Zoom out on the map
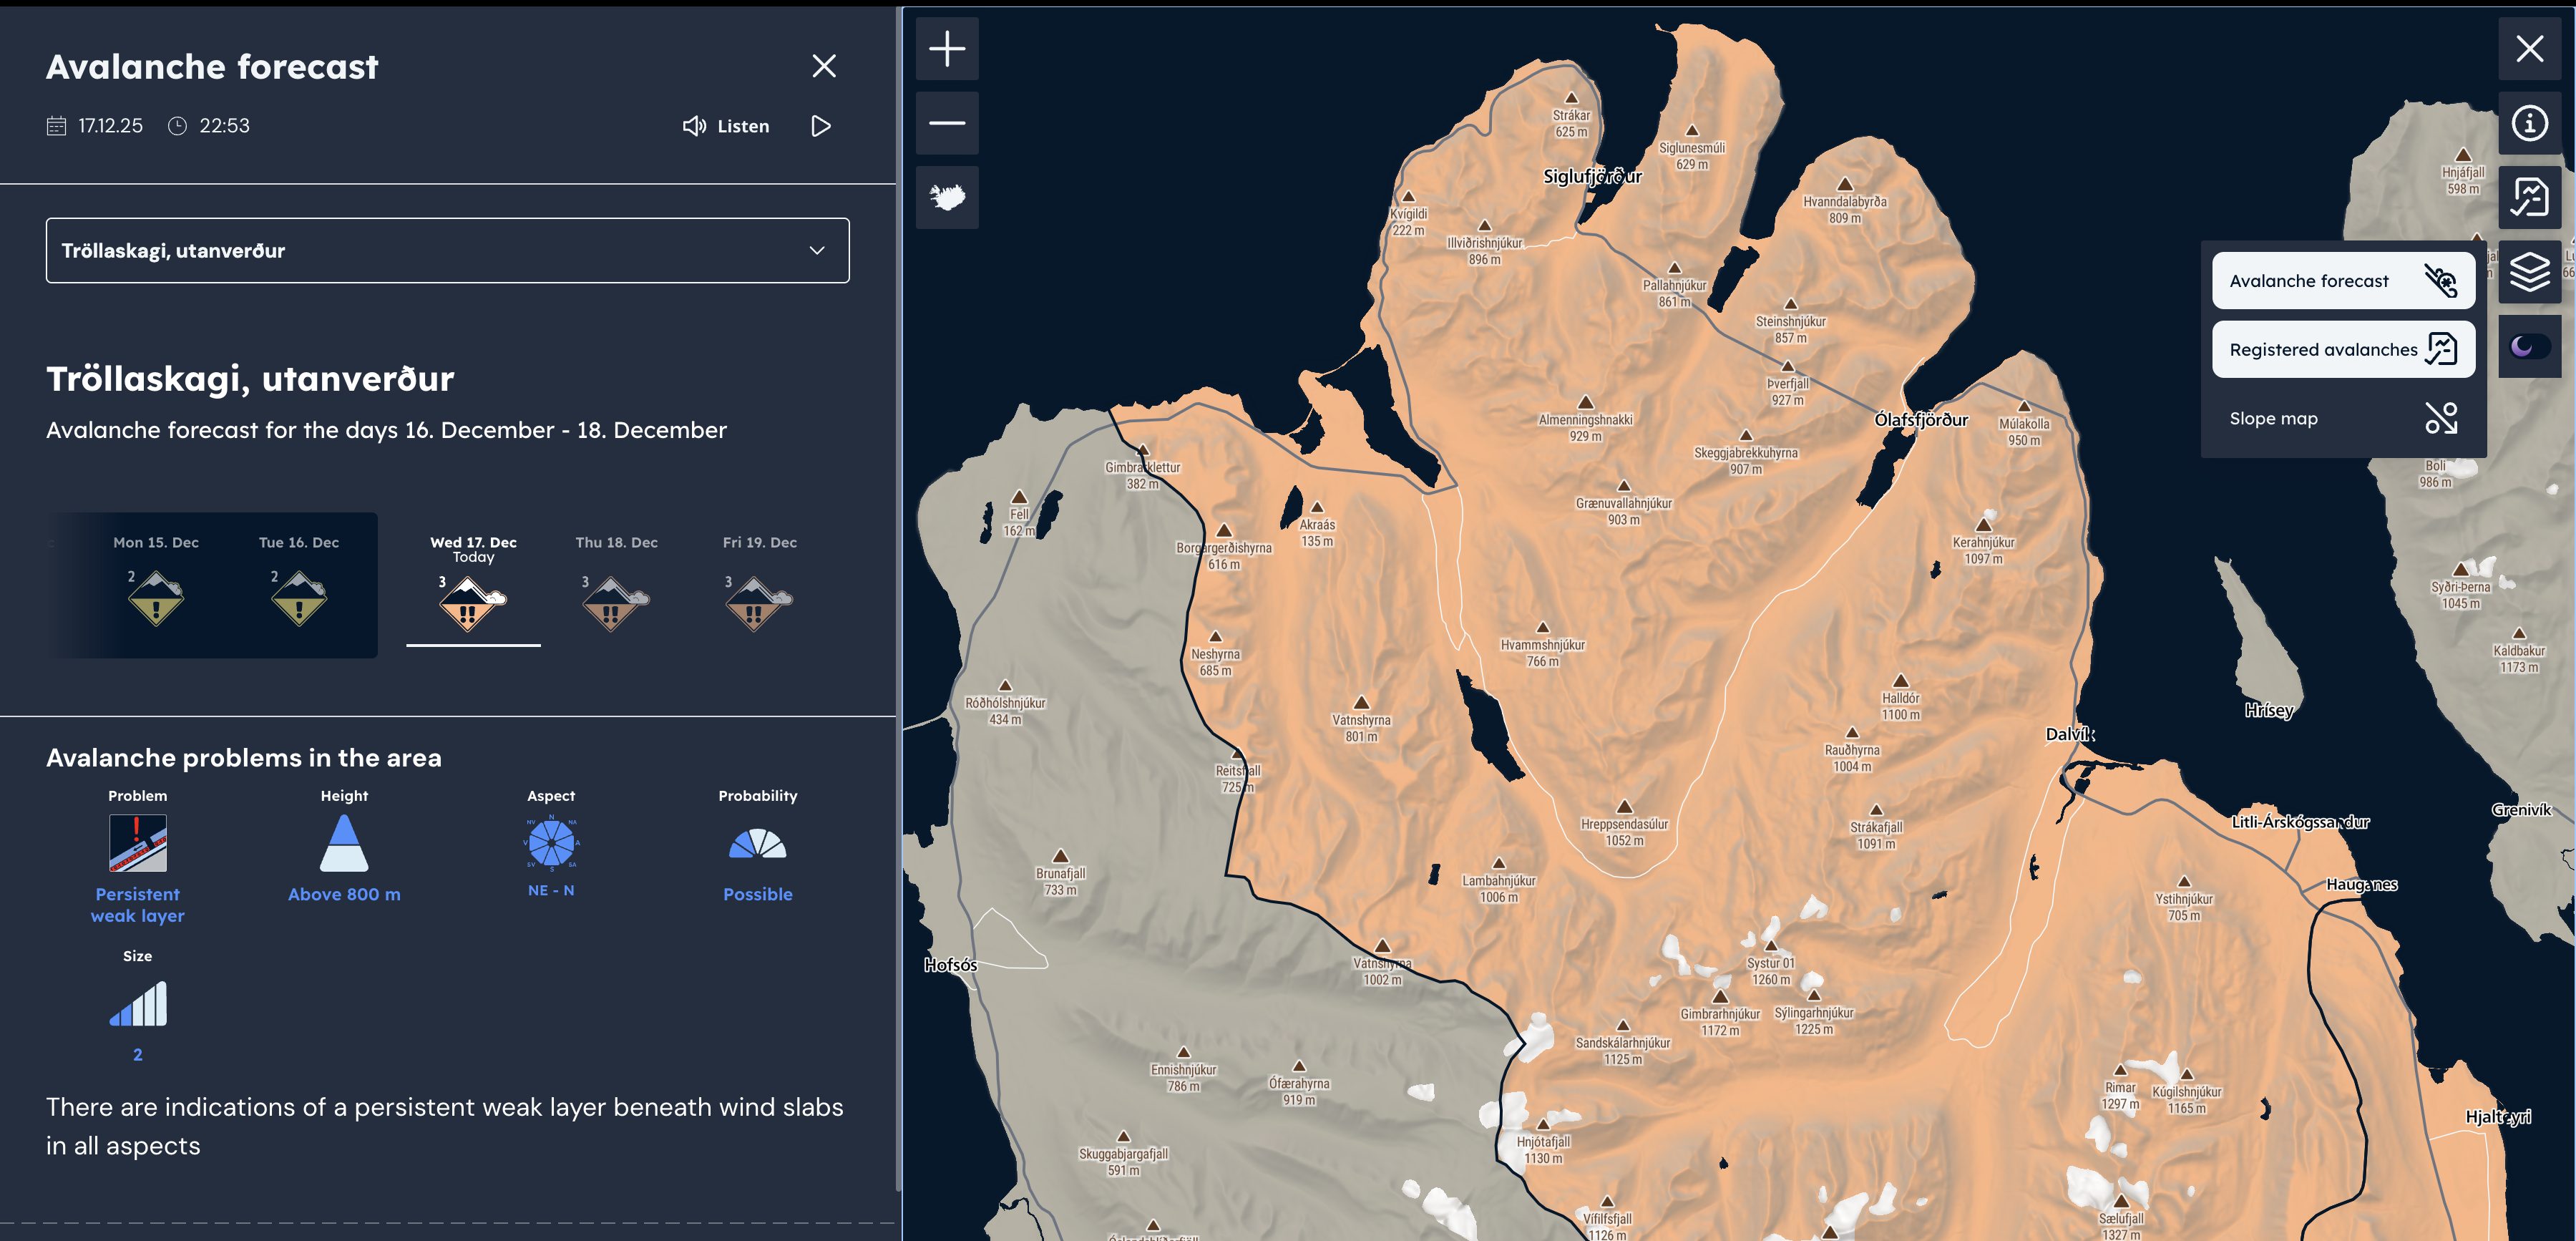Viewport: 2576px width, 1241px height. tap(946, 123)
